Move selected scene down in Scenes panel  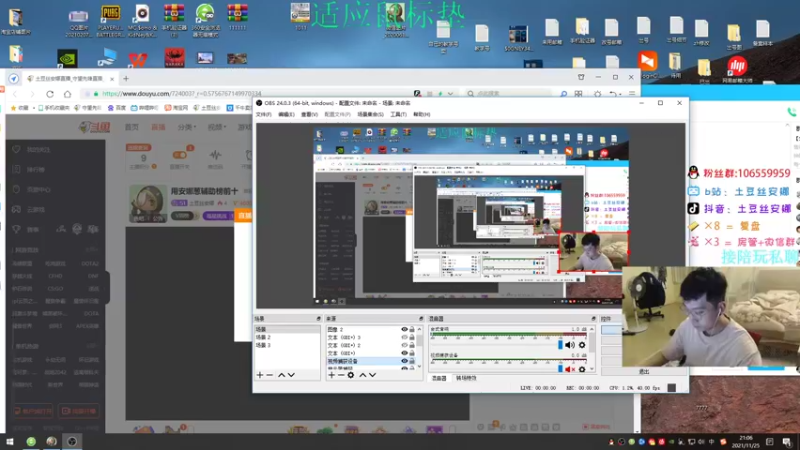[x=291, y=375]
